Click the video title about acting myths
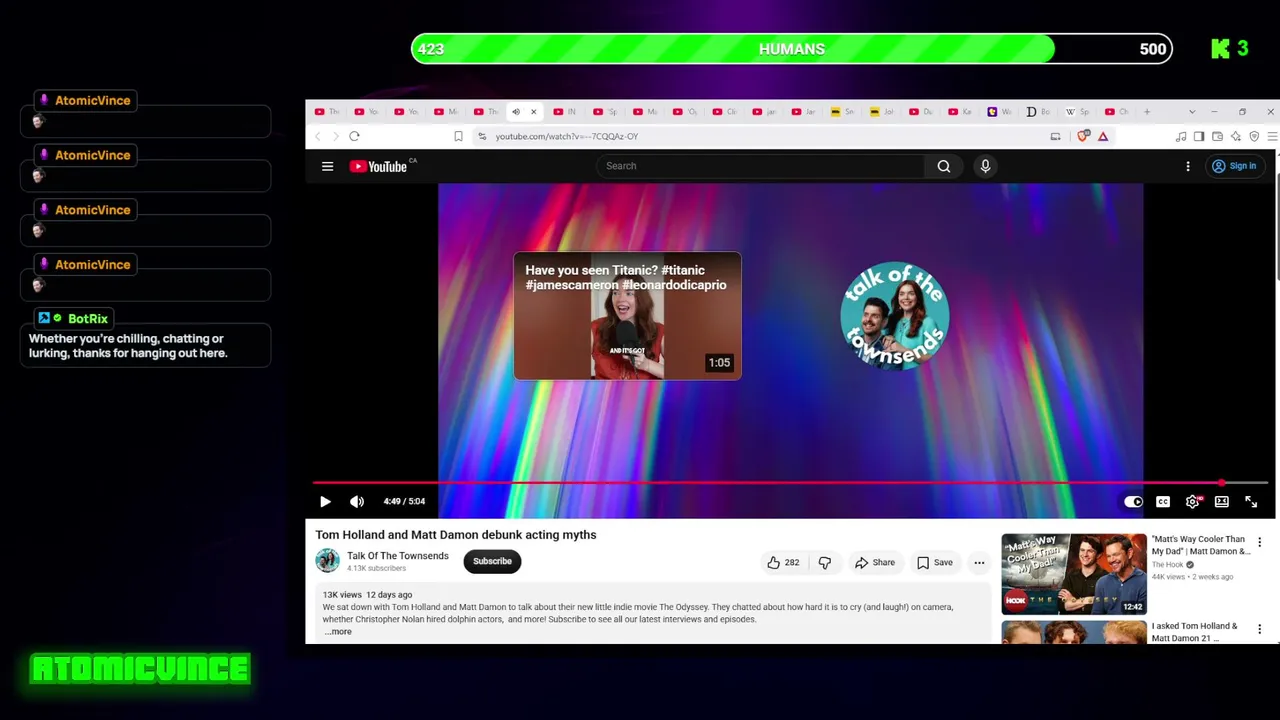The width and height of the screenshot is (1280, 720). pyautogui.click(x=456, y=535)
